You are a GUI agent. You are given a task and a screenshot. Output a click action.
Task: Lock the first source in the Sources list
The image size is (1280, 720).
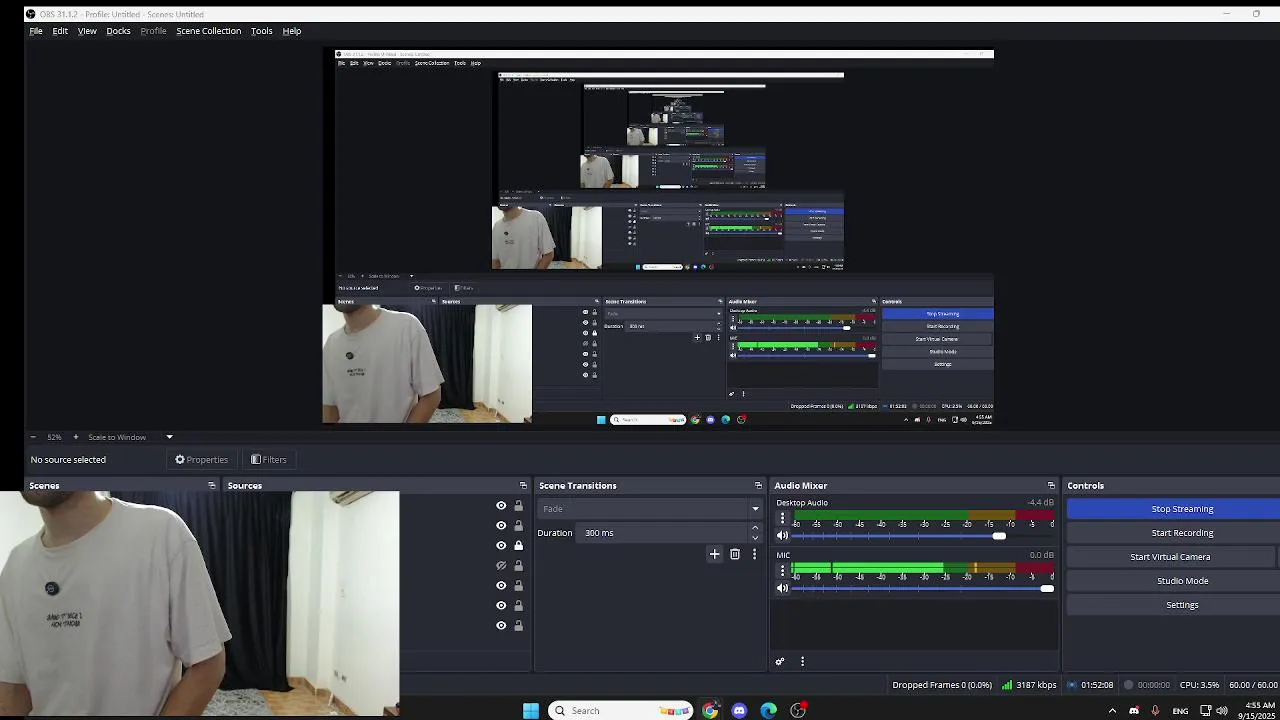click(x=518, y=505)
